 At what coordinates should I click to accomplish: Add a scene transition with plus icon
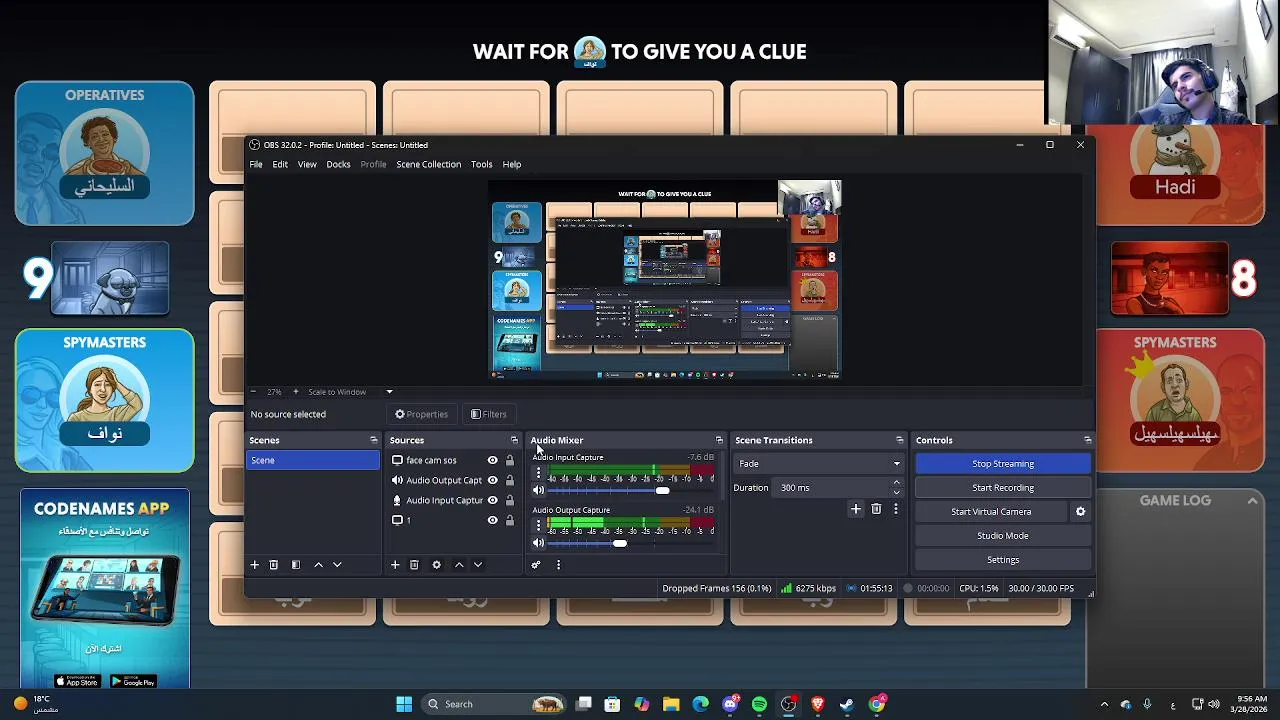point(856,509)
